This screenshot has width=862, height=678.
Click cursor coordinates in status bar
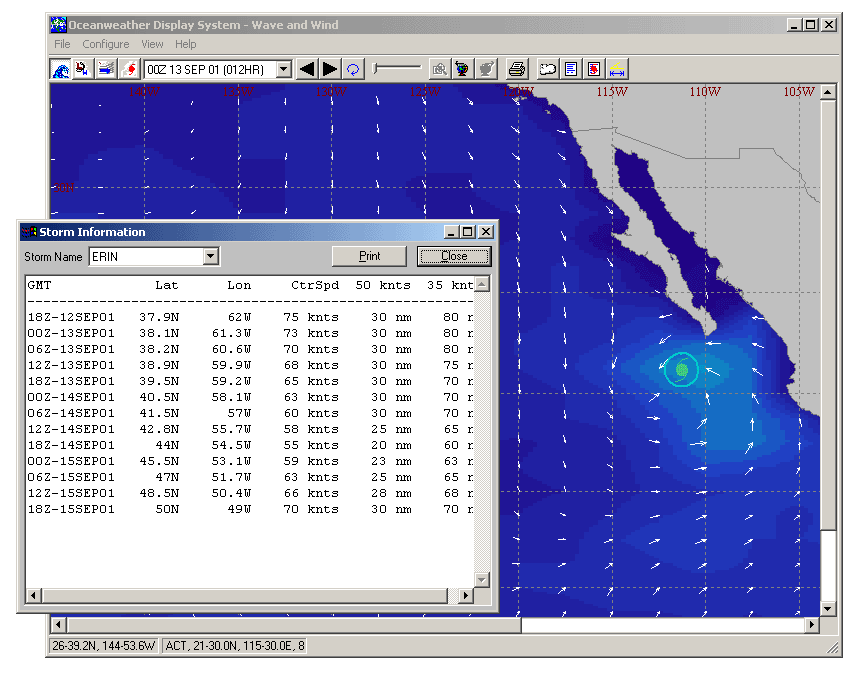click(x=103, y=646)
